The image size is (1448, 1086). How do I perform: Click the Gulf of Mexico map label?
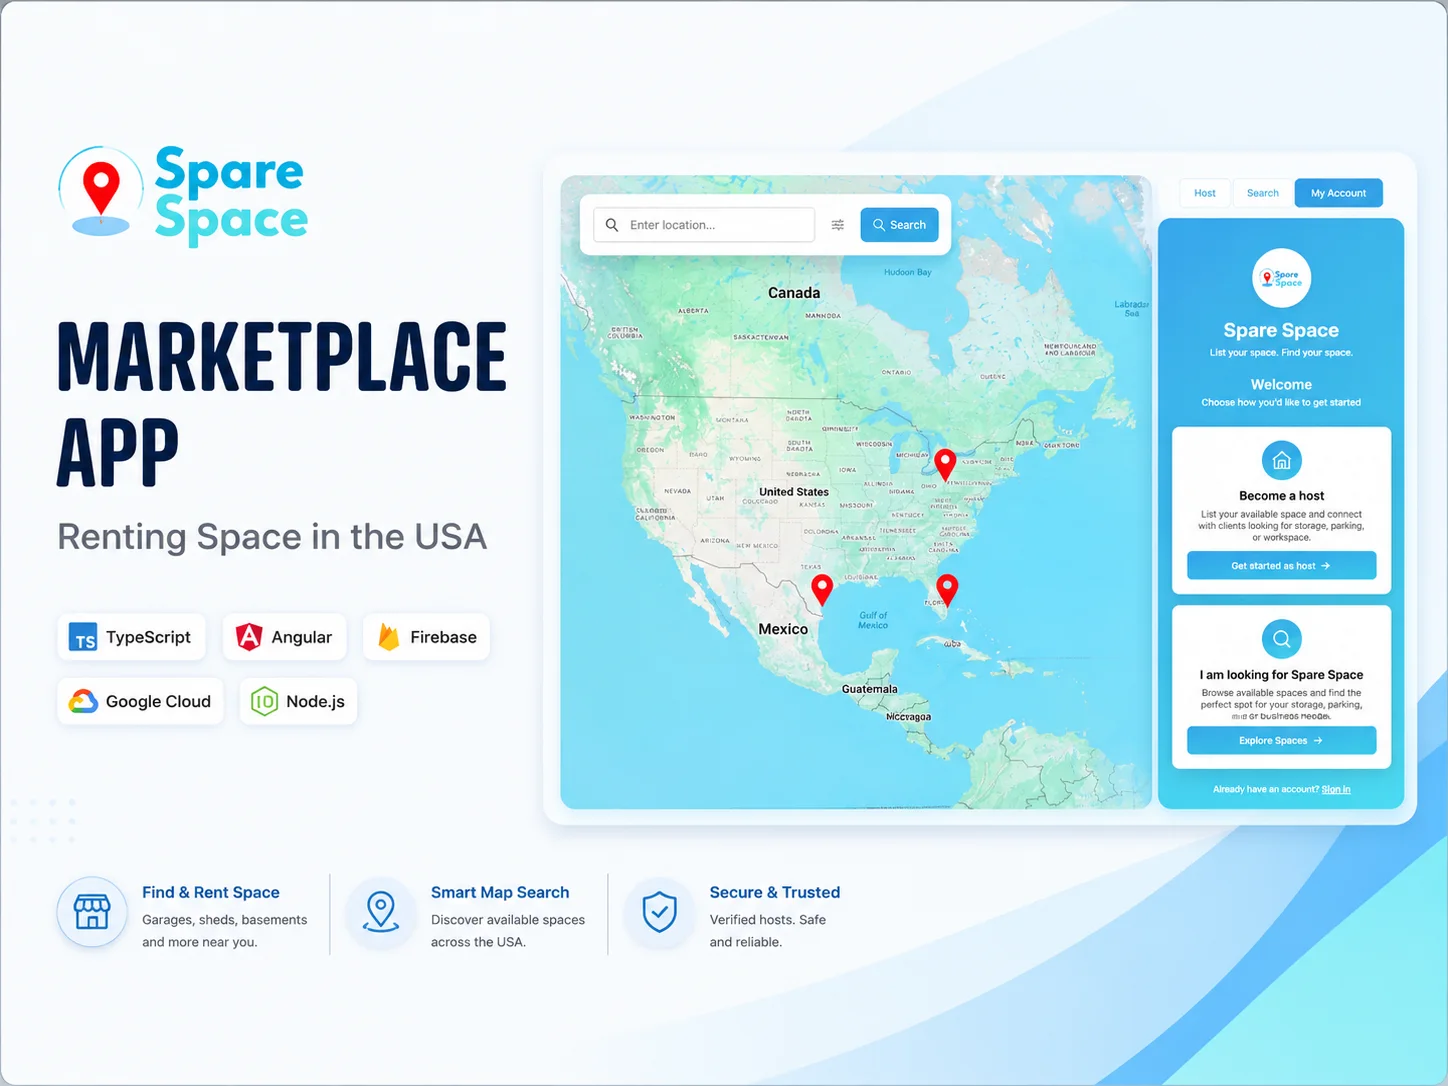click(873, 620)
